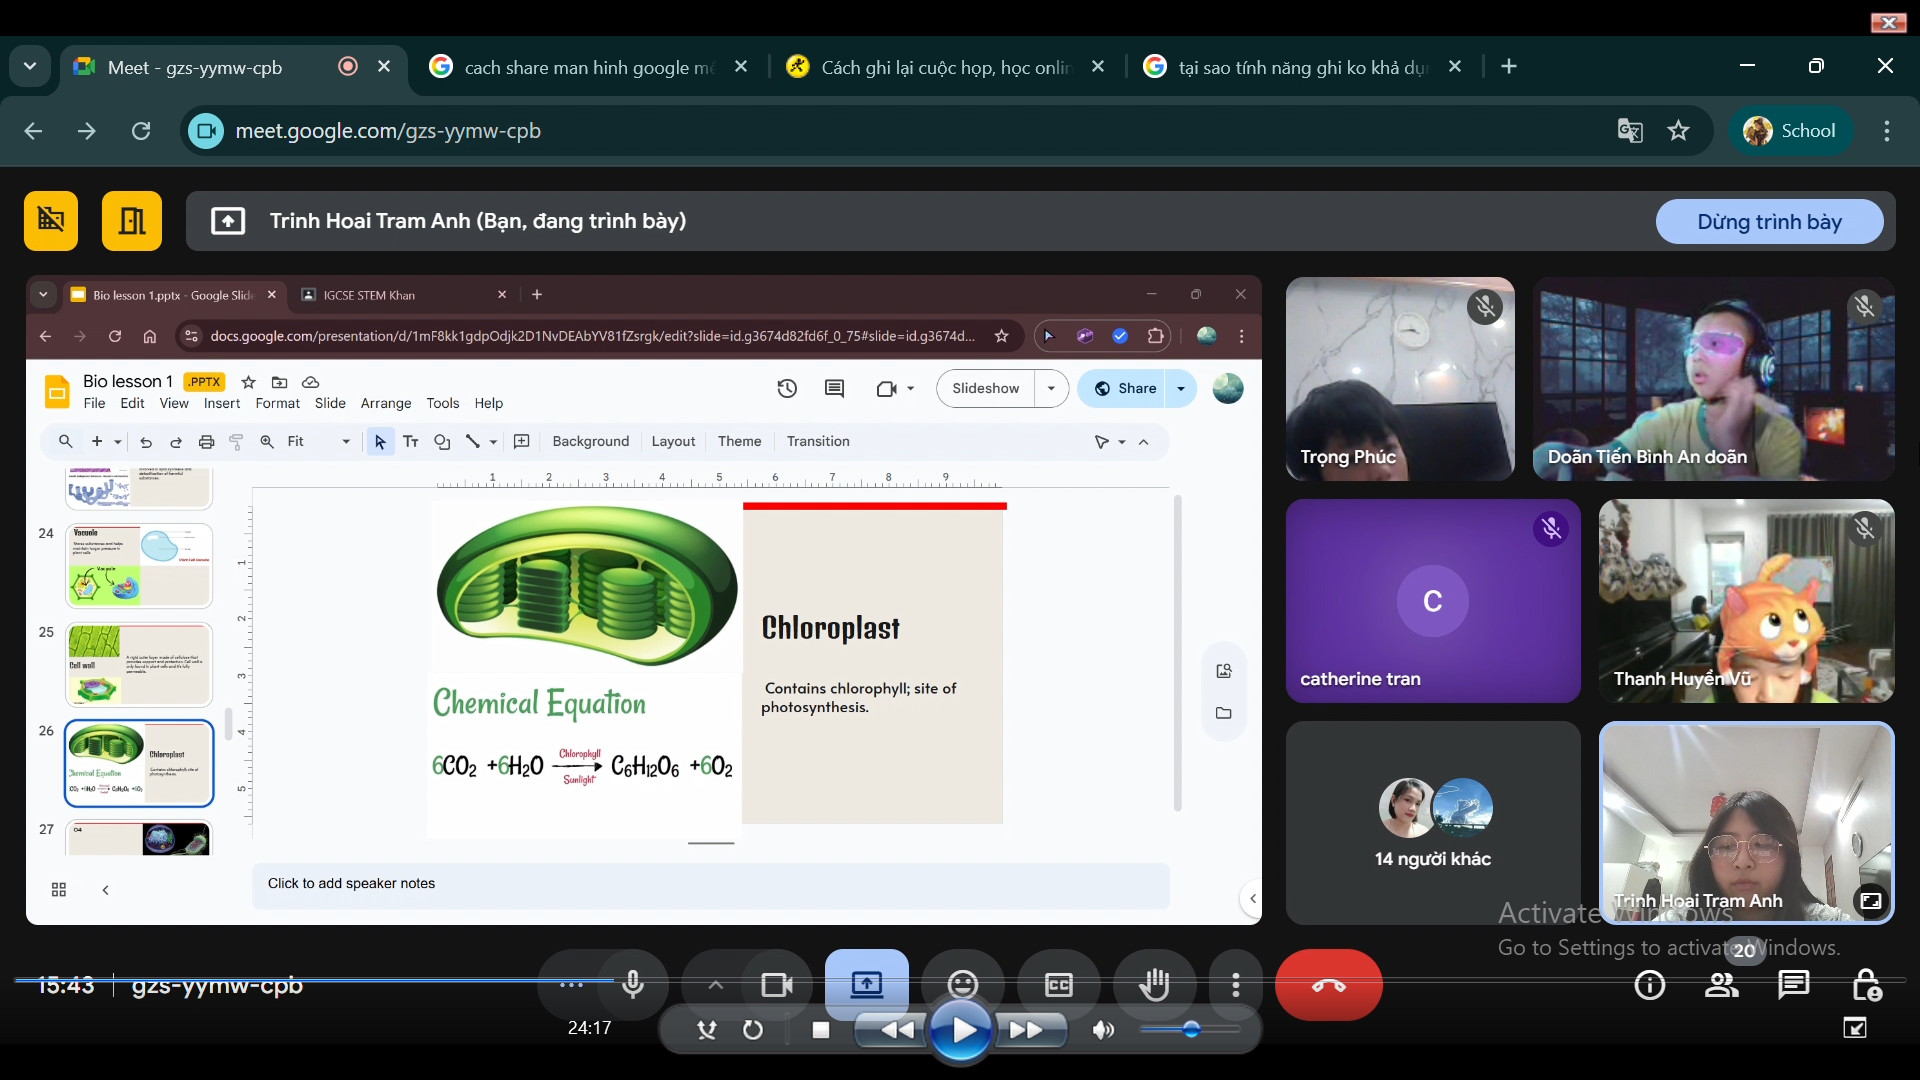The image size is (1920, 1080).
Task: Turn off the camera in Meet
Action: (777, 984)
